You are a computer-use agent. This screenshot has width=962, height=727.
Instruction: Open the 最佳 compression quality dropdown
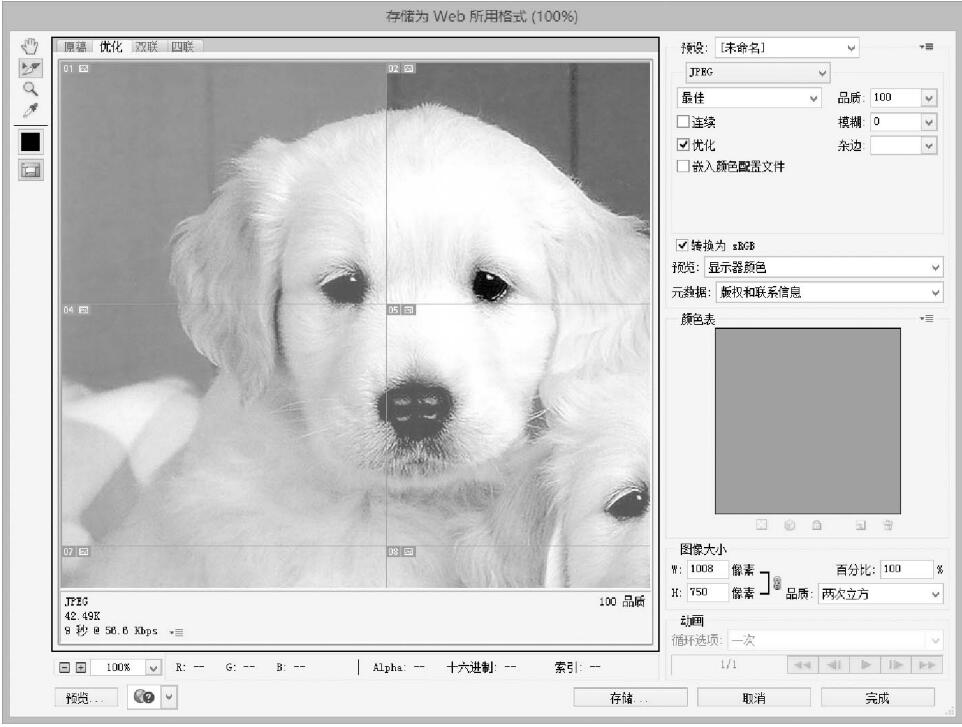pos(749,98)
